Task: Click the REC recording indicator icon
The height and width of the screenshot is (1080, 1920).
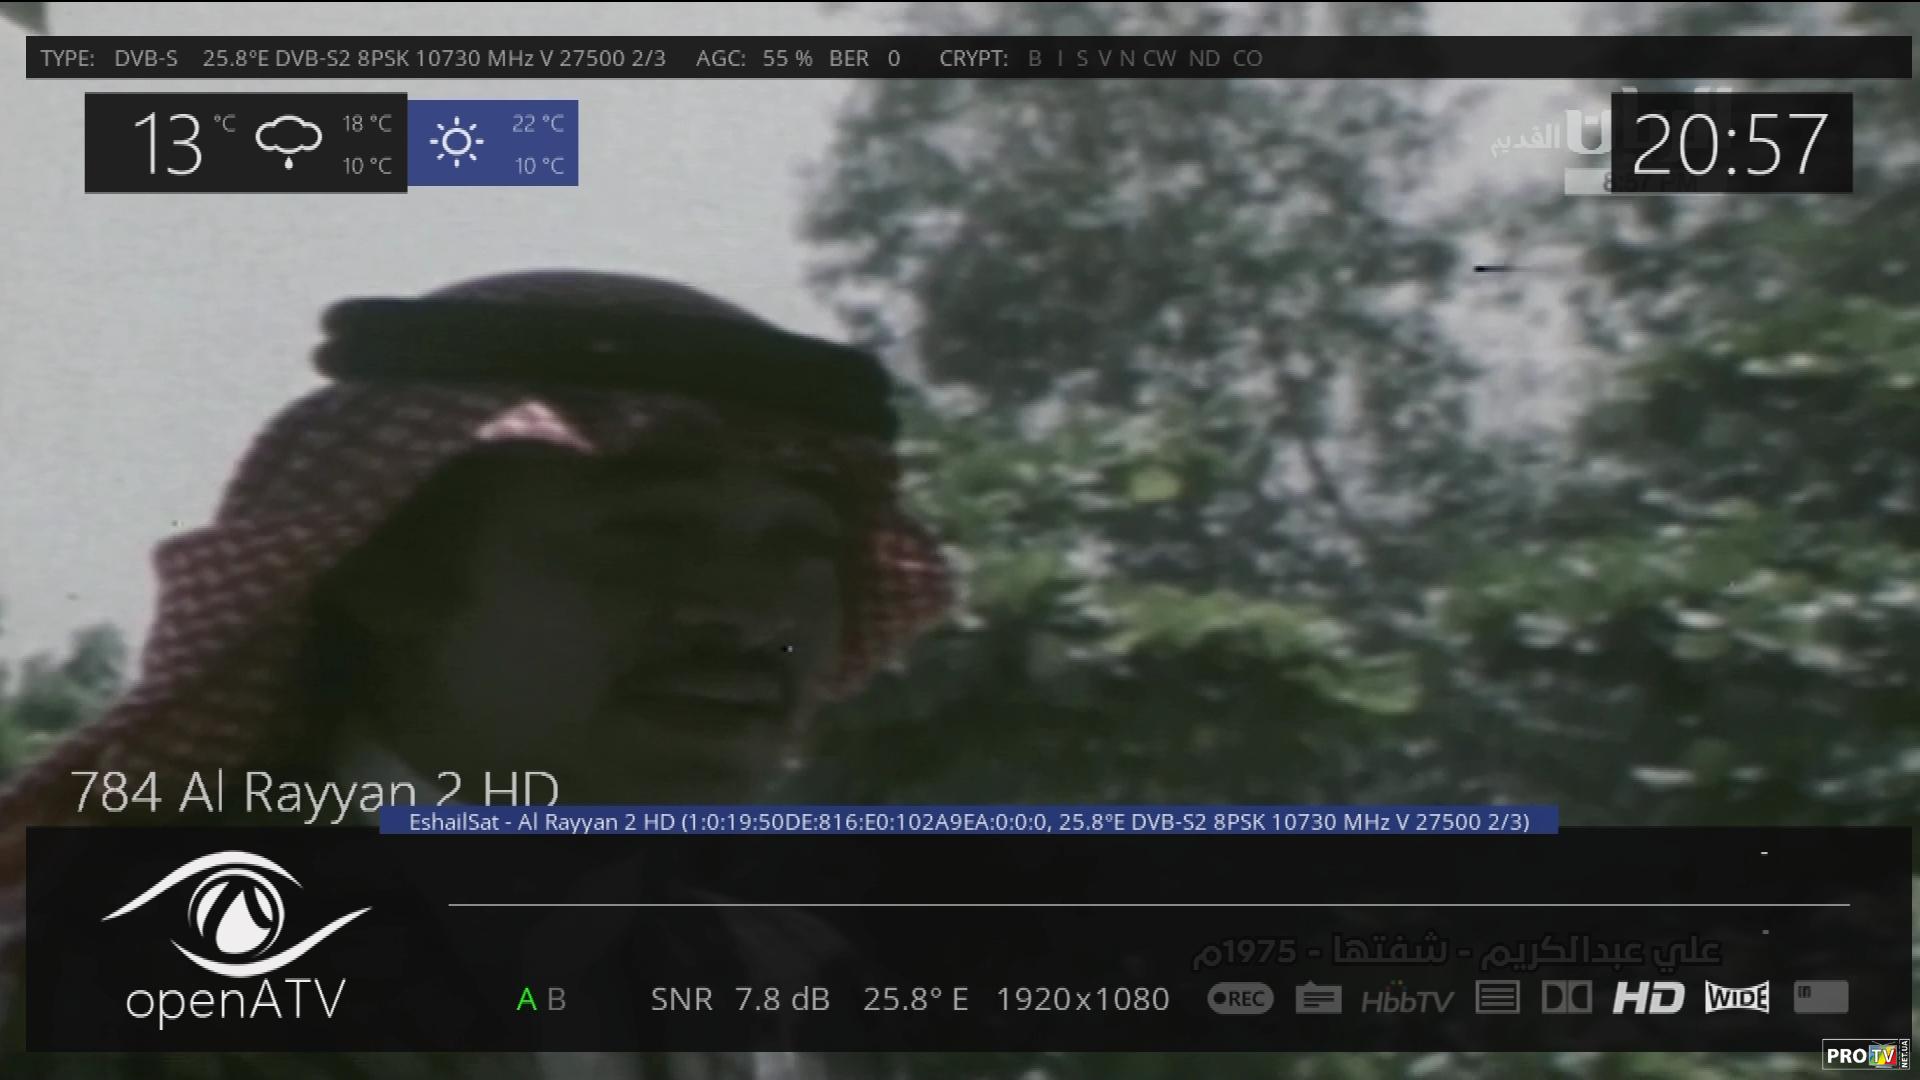Action: 1240,998
